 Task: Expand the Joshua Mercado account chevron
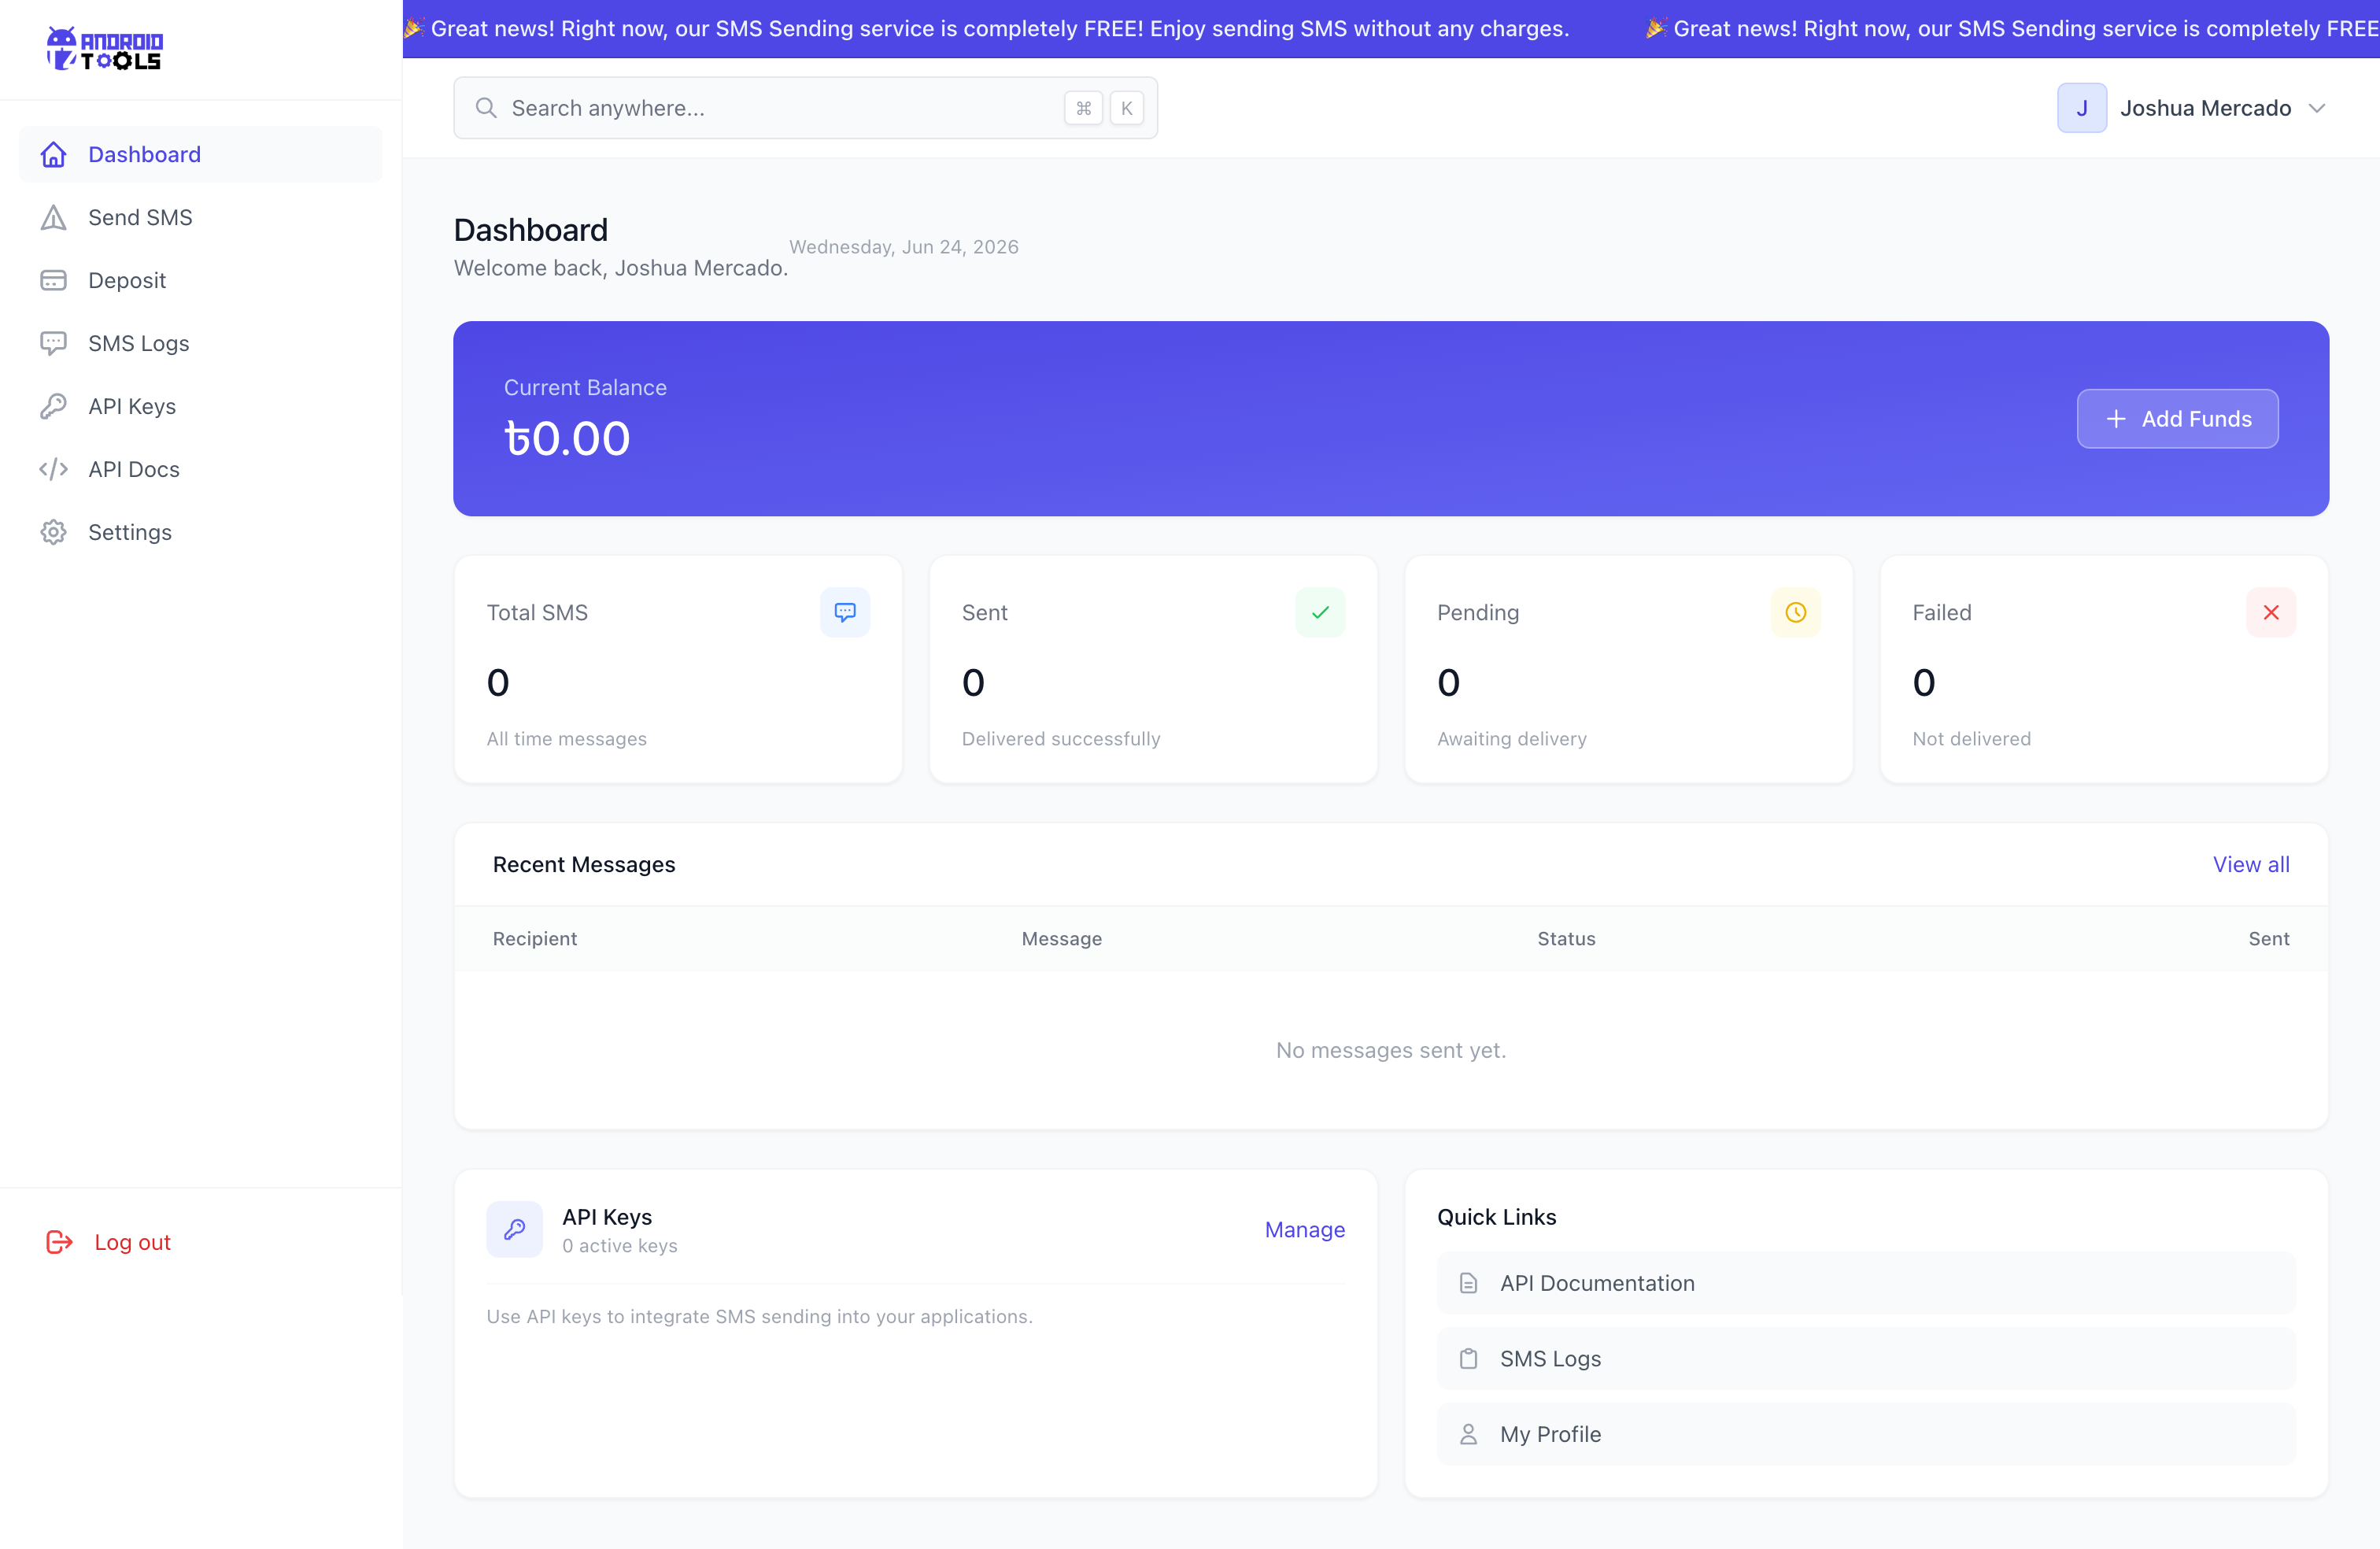(2317, 108)
